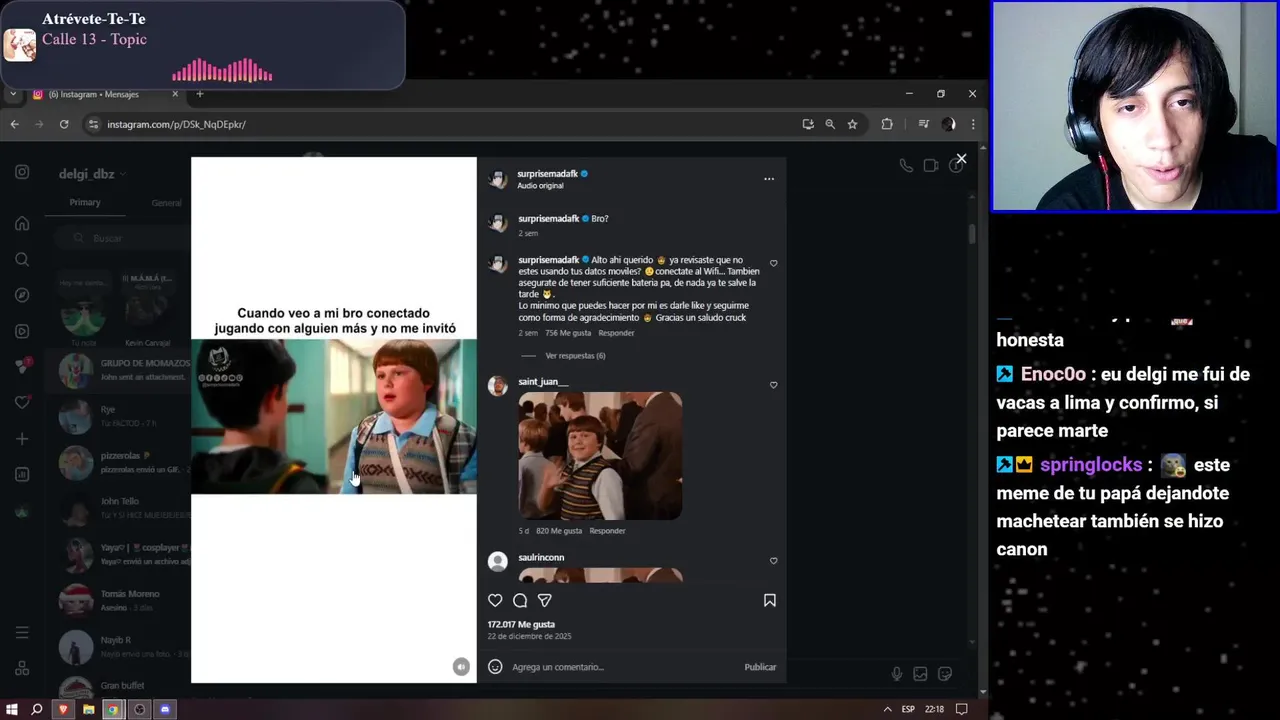Attach image icon in message bar

(x=920, y=674)
